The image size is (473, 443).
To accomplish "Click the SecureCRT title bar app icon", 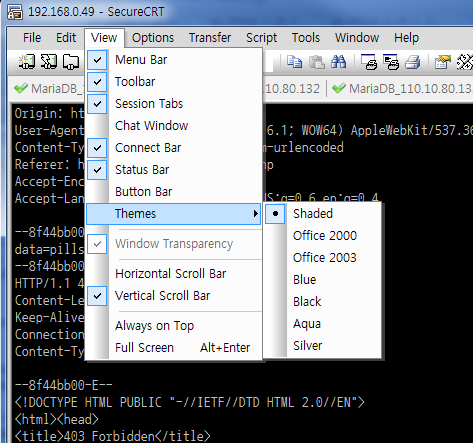I will [15, 12].
